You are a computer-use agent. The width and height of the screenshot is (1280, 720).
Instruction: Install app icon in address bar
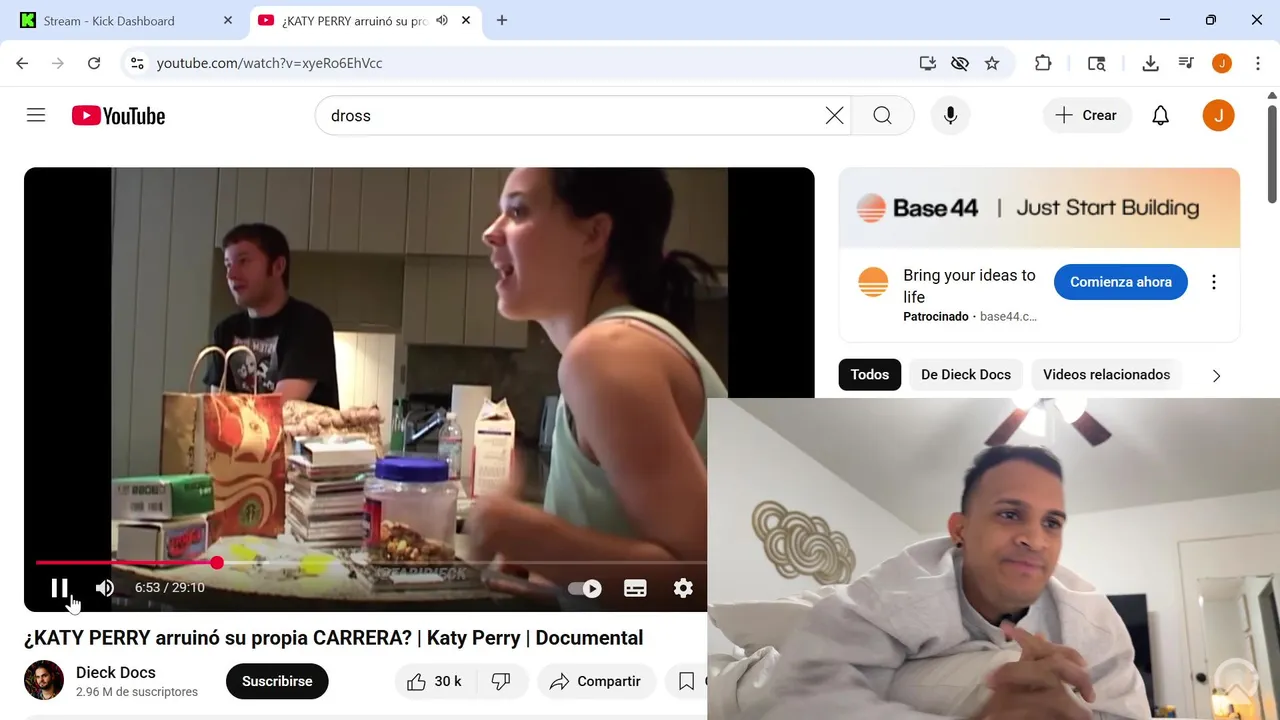928,63
